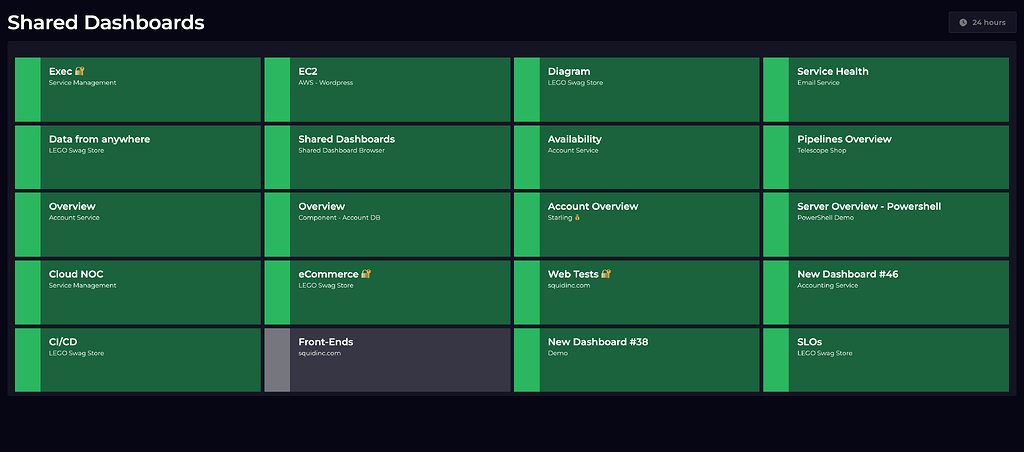Click the green status bar of Exec tile
This screenshot has width=1024, height=452.
click(27, 89)
